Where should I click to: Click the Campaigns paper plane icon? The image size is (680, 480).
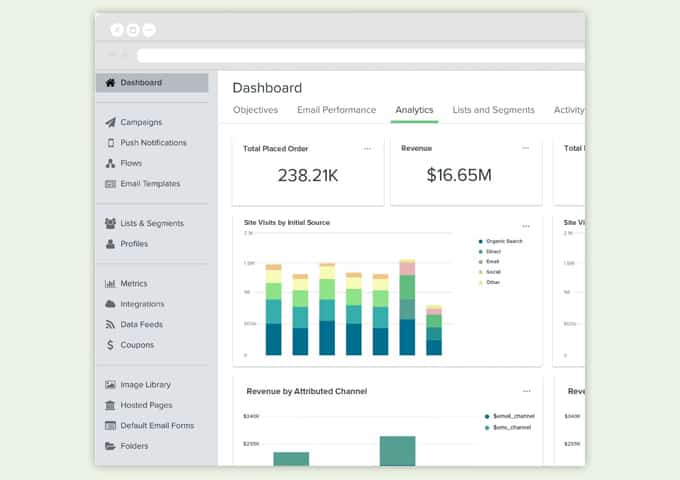tap(110, 122)
